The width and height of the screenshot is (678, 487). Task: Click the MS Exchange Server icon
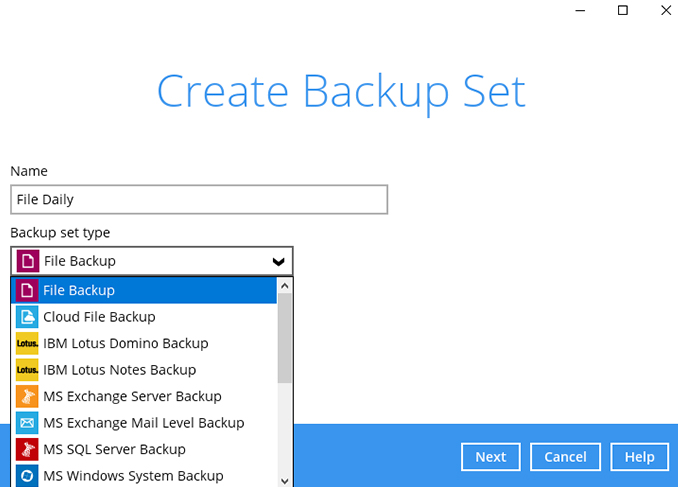(27, 396)
